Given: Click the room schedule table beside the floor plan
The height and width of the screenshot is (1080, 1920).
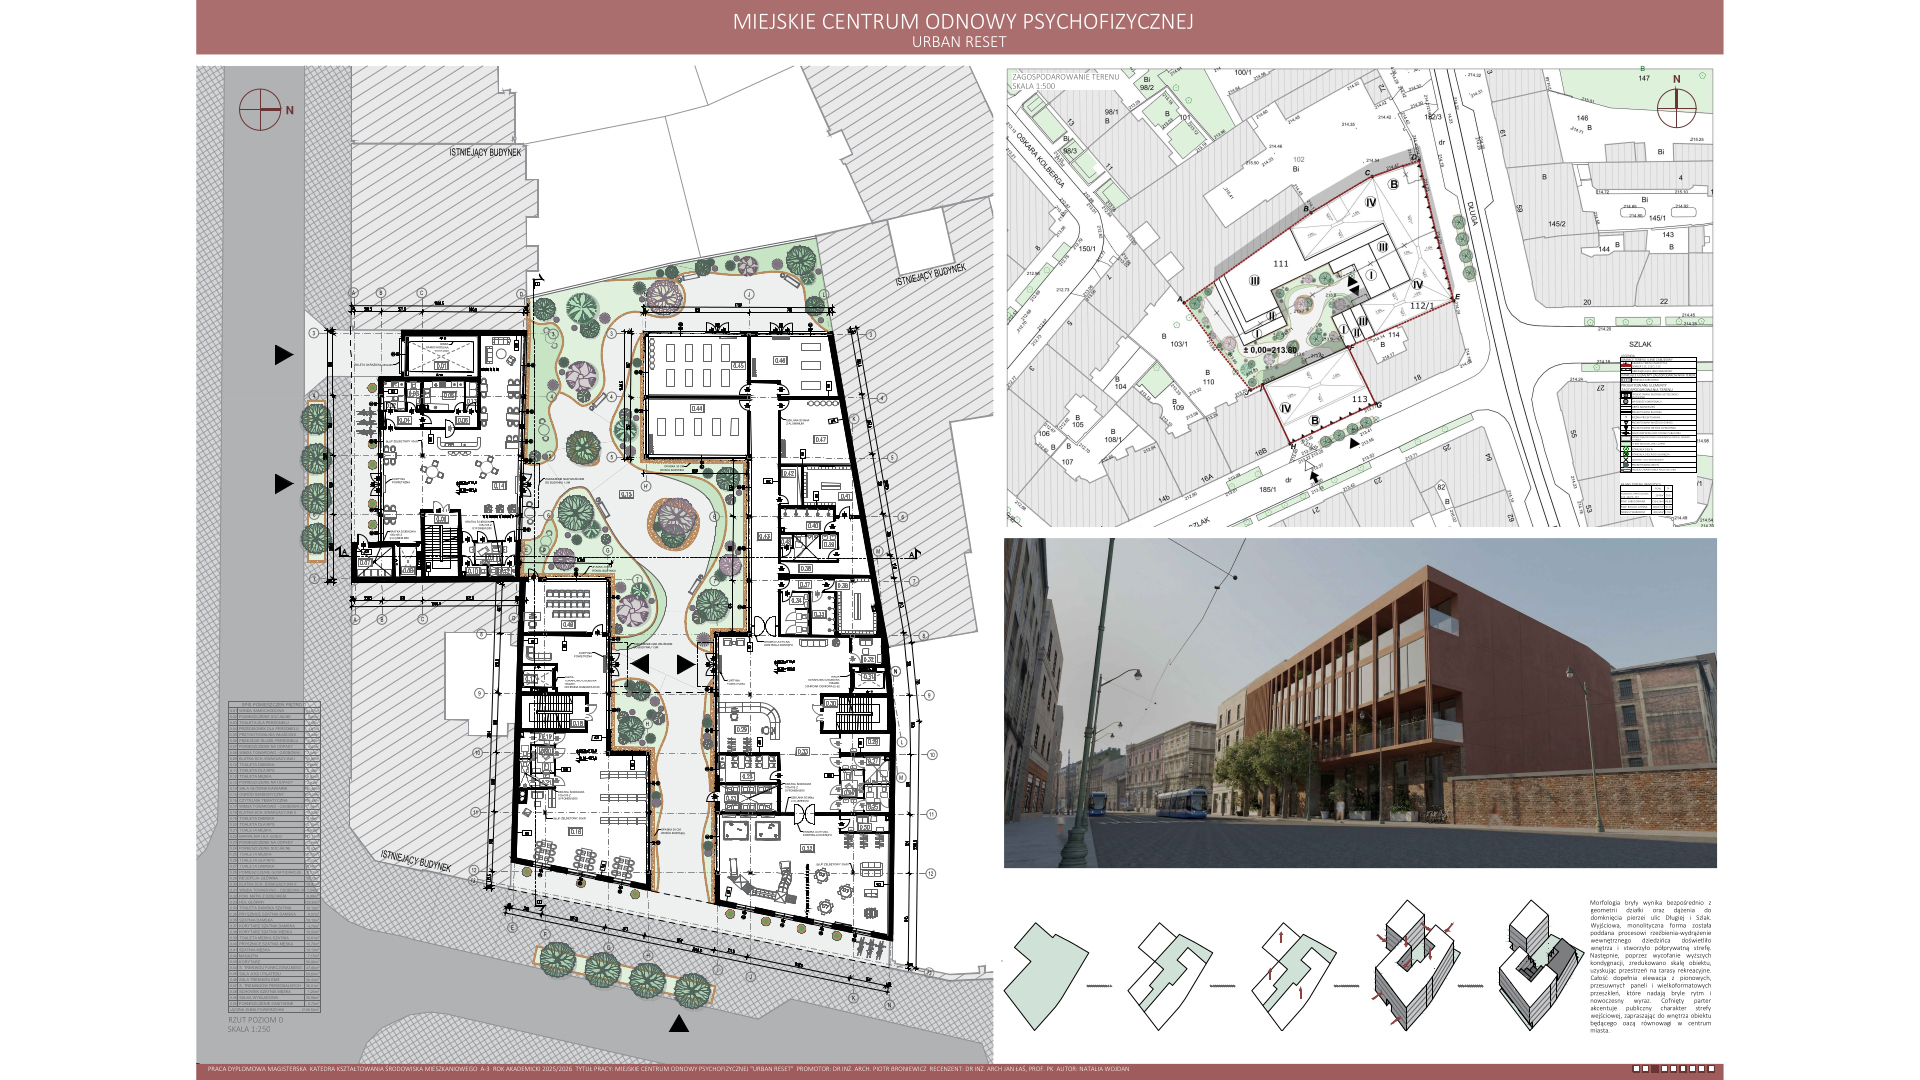Looking at the screenshot, I should tap(274, 856).
